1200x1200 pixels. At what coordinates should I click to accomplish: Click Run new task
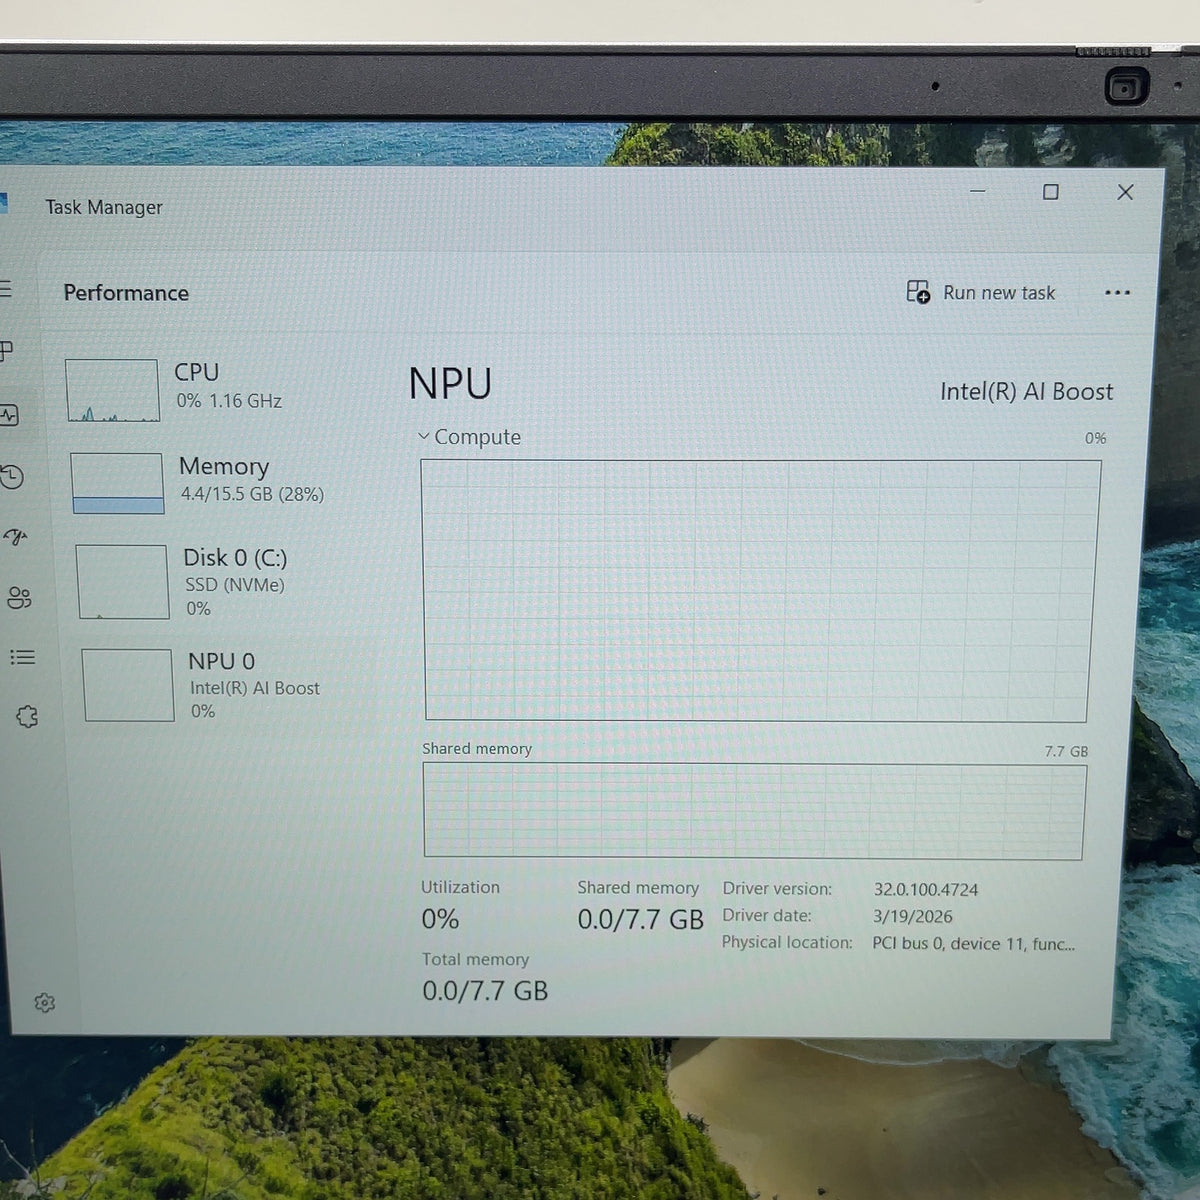(981, 292)
